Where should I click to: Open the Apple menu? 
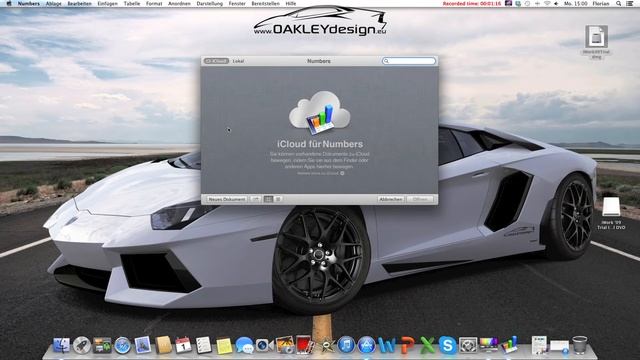(x=9, y=3)
